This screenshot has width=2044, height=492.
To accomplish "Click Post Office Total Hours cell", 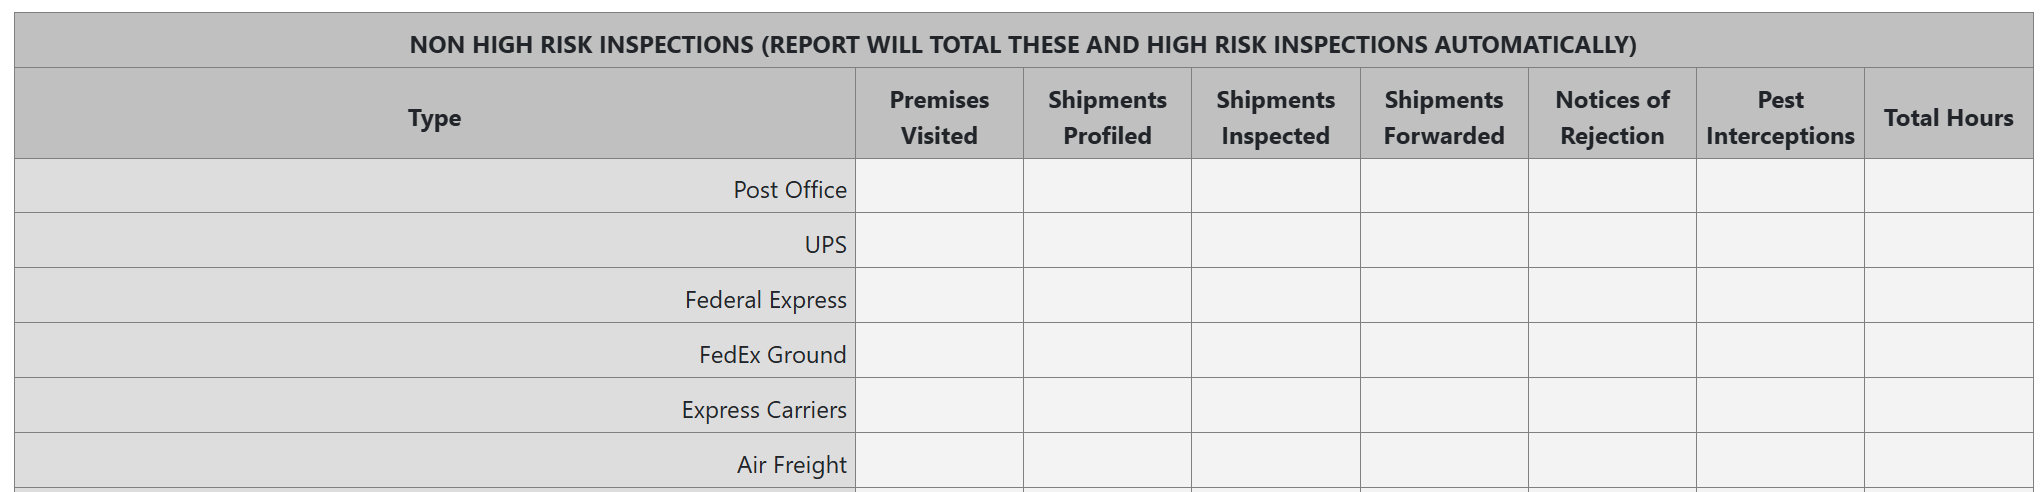I will tap(1948, 186).
